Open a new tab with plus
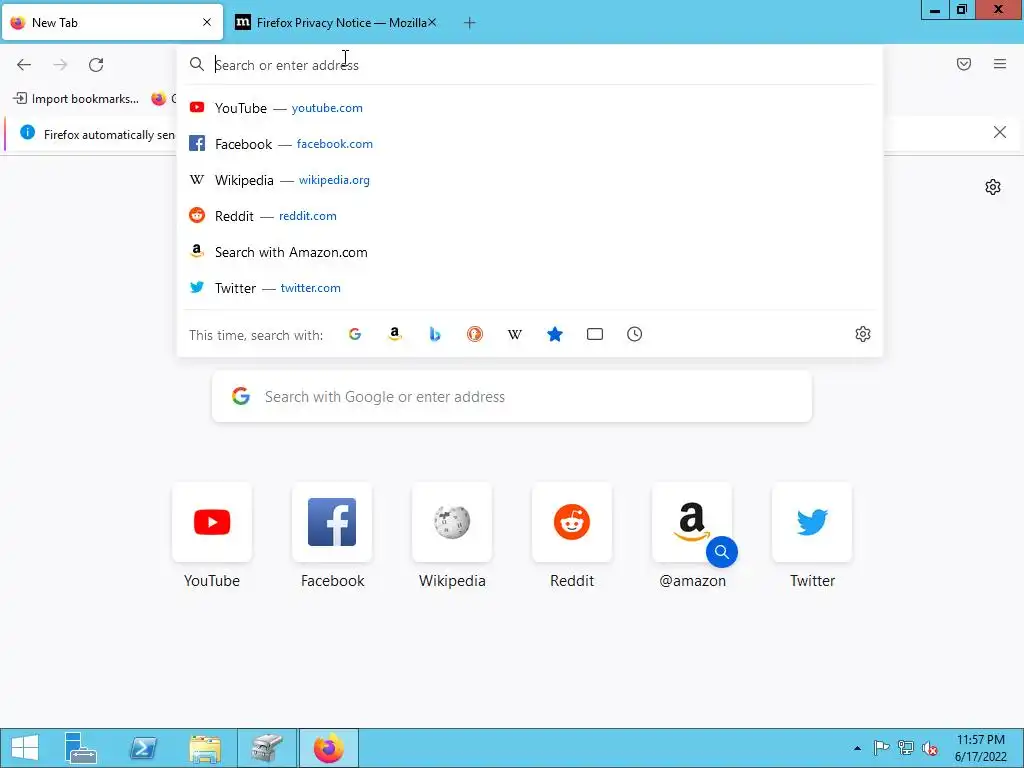 click(x=470, y=23)
